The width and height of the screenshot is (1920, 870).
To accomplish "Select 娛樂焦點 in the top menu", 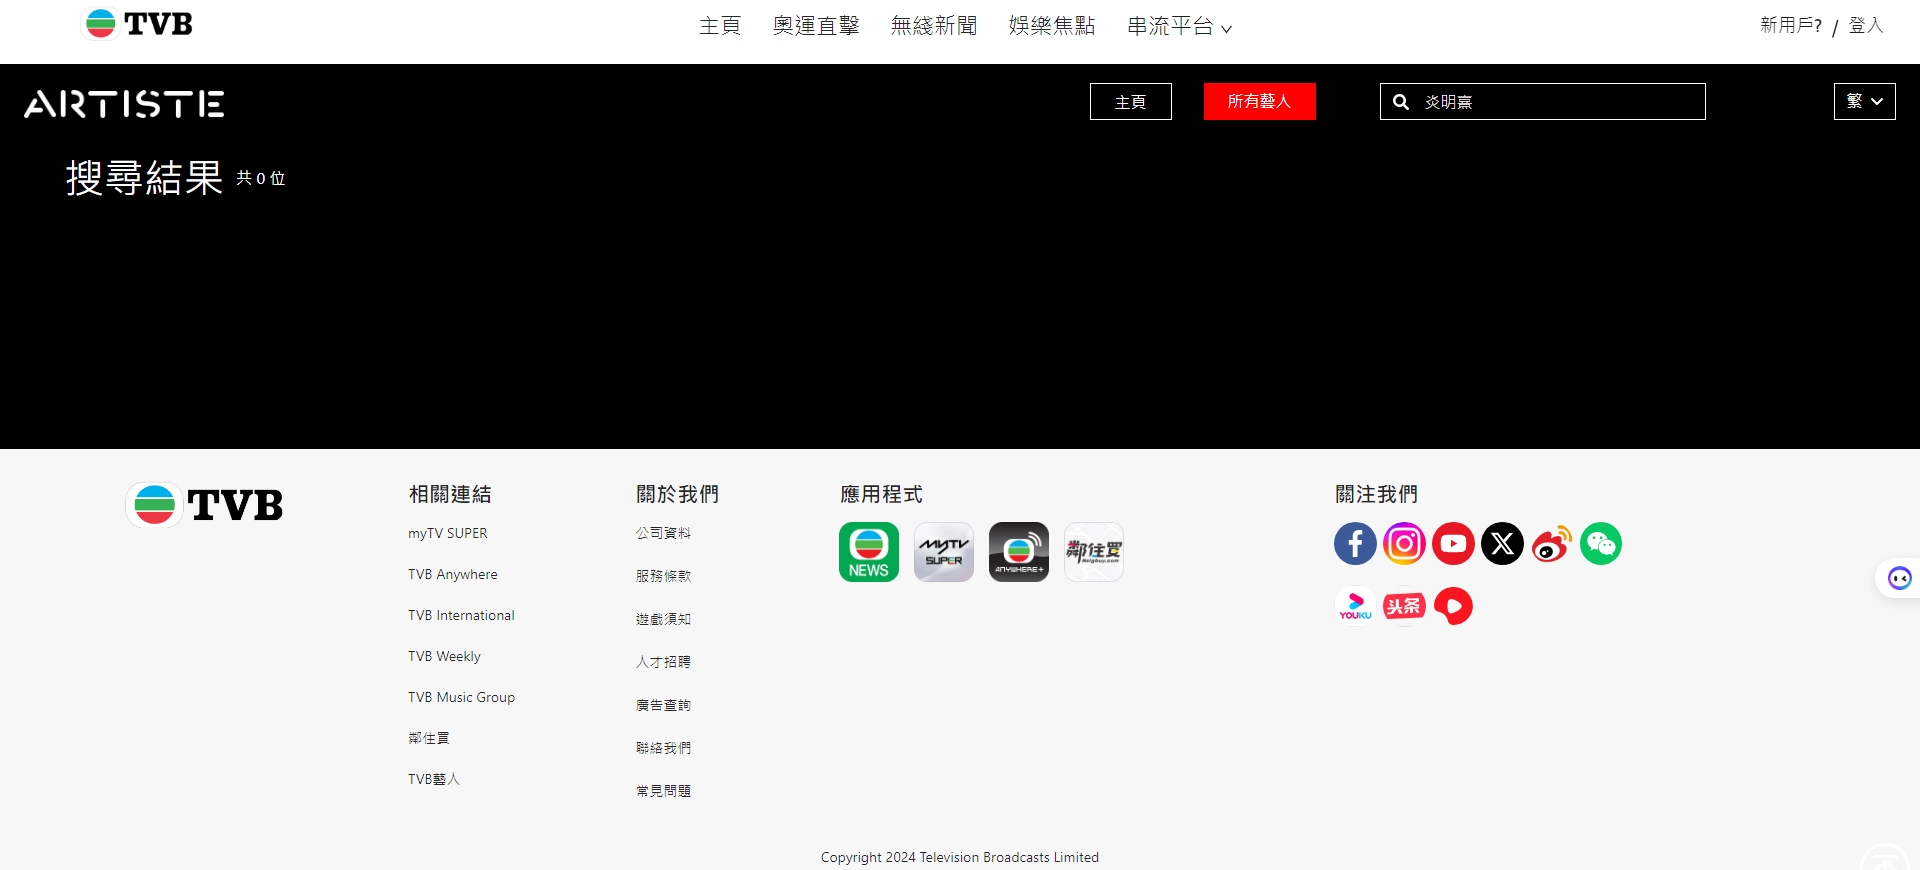I will pyautogui.click(x=1051, y=26).
